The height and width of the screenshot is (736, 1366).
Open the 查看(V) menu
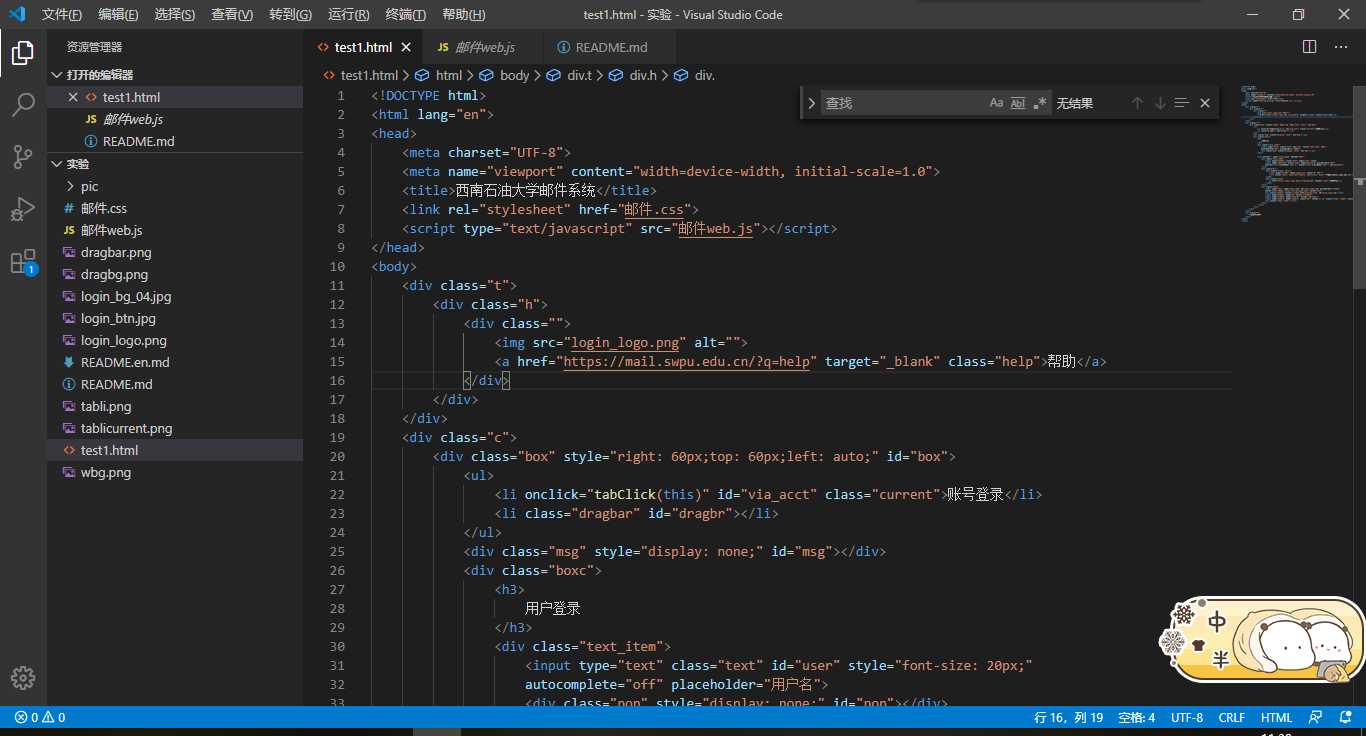pos(232,14)
